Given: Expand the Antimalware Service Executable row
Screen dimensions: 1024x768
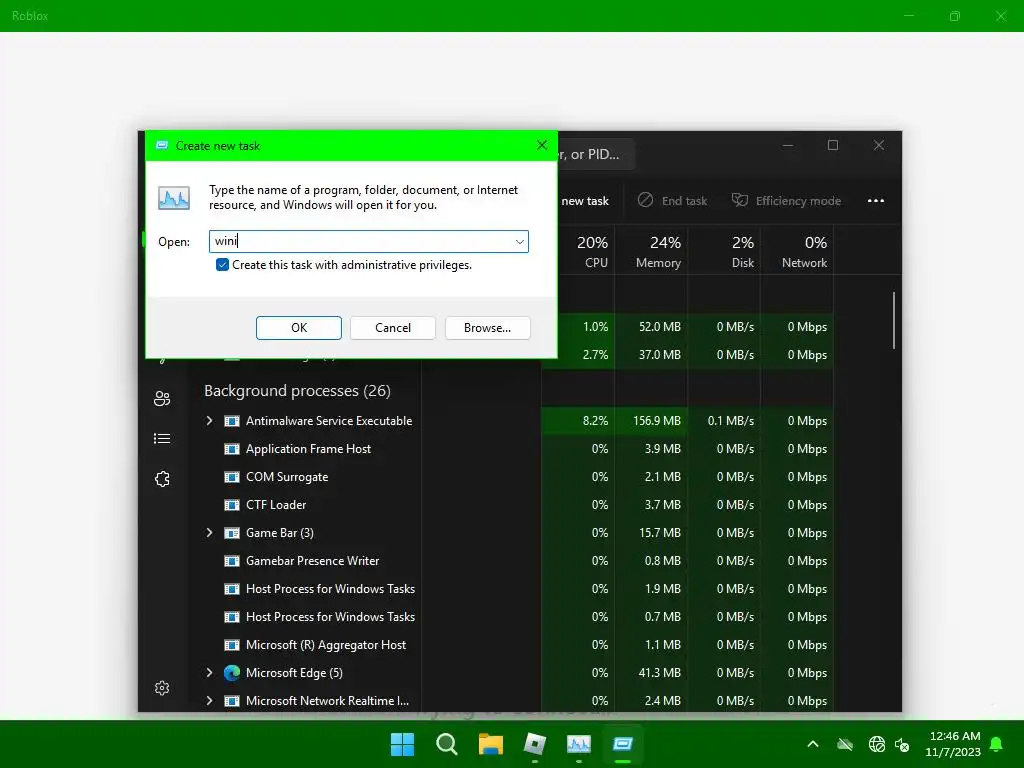Looking at the screenshot, I should (x=209, y=421).
